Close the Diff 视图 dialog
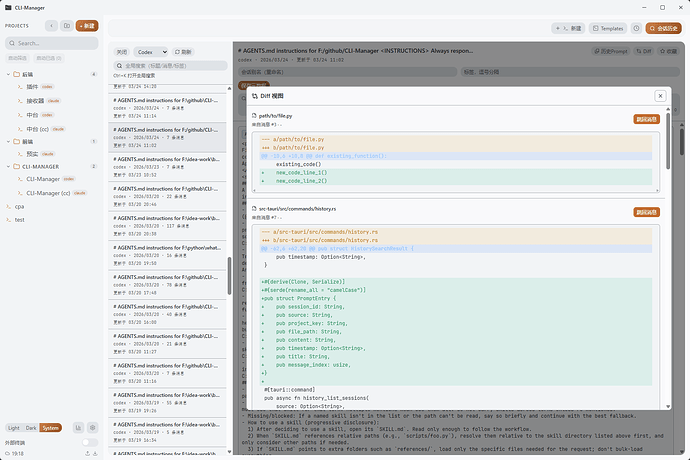This screenshot has width=690, height=460. 660,96
